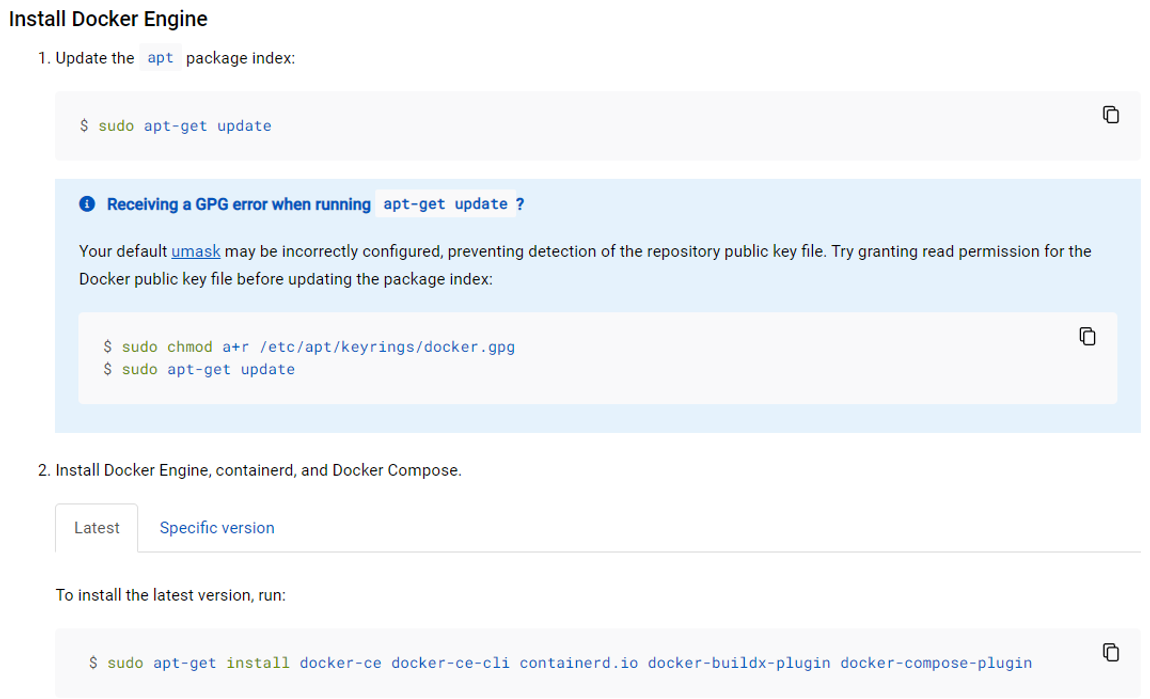Screen dimensions: 1150x699
Task: Click the 'Your default' text before the umask link
Action: coord(123,251)
